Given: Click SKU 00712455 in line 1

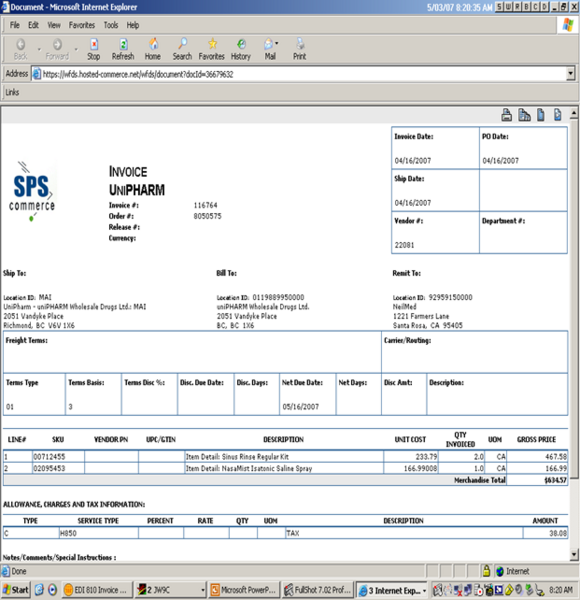Looking at the screenshot, I should (49, 457).
